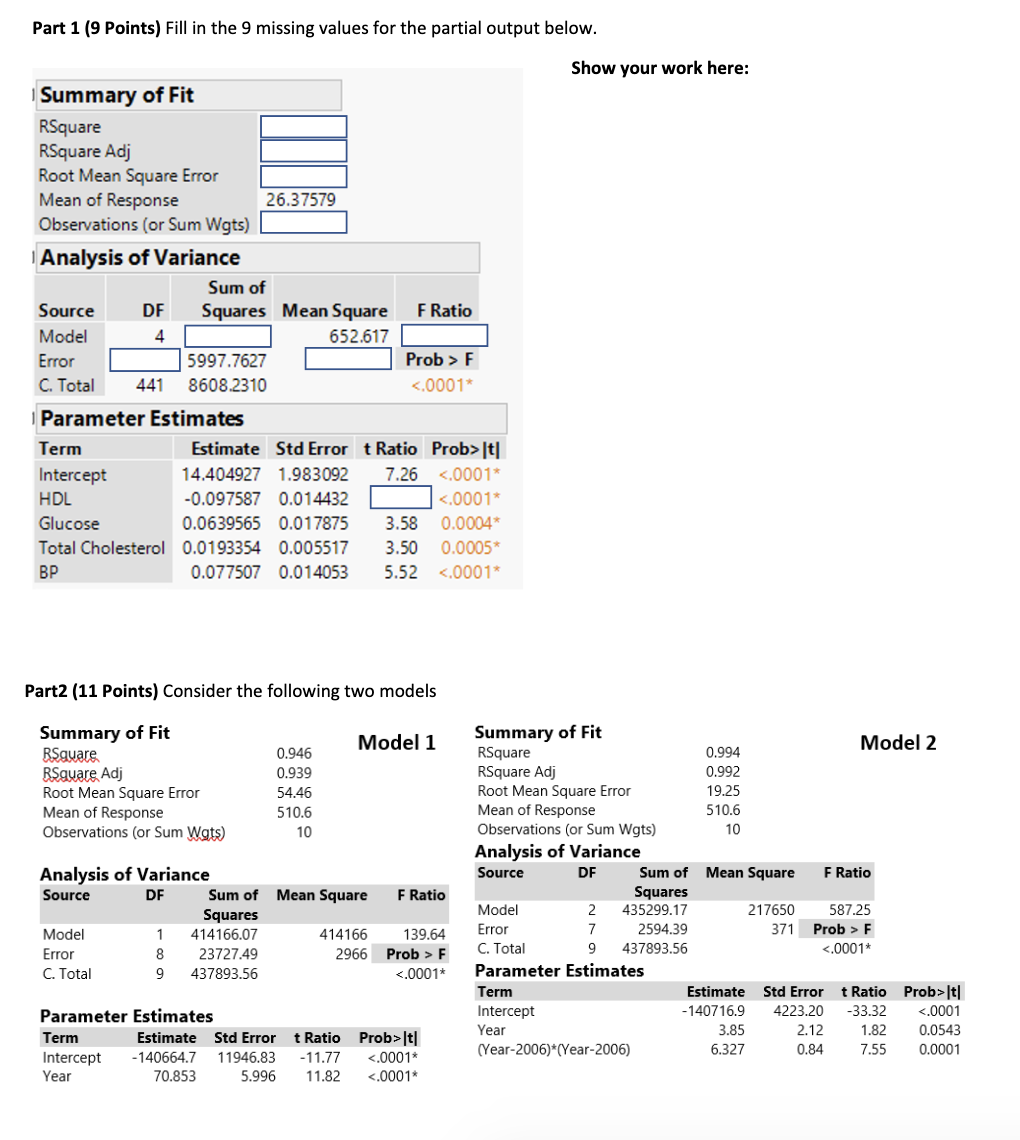Select Model 1 Year estimate 70.853
This screenshot has width=1020, height=1140.
(x=174, y=1077)
